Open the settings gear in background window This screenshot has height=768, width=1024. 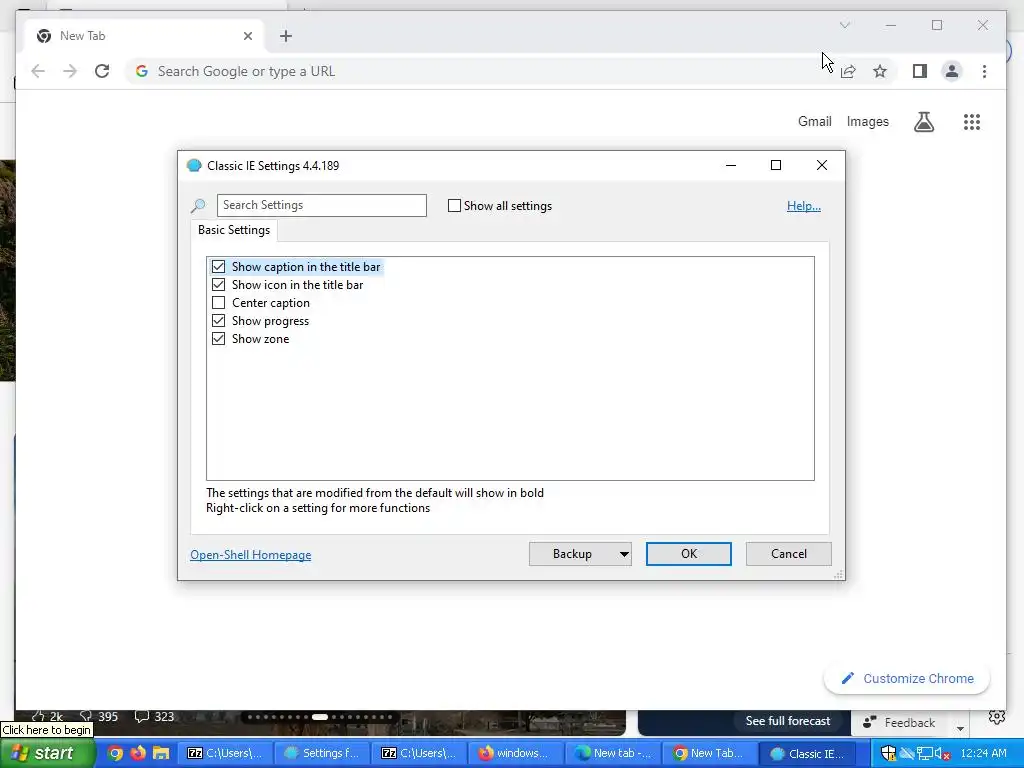996,717
